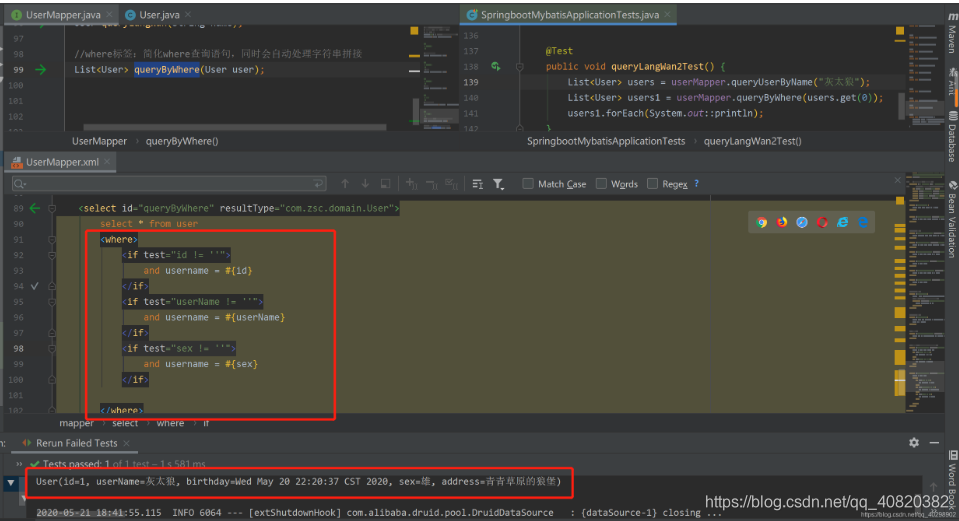Open preview in Chrome browser icon
Viewport: 959px width, 521px height.
tap(761, 223)
